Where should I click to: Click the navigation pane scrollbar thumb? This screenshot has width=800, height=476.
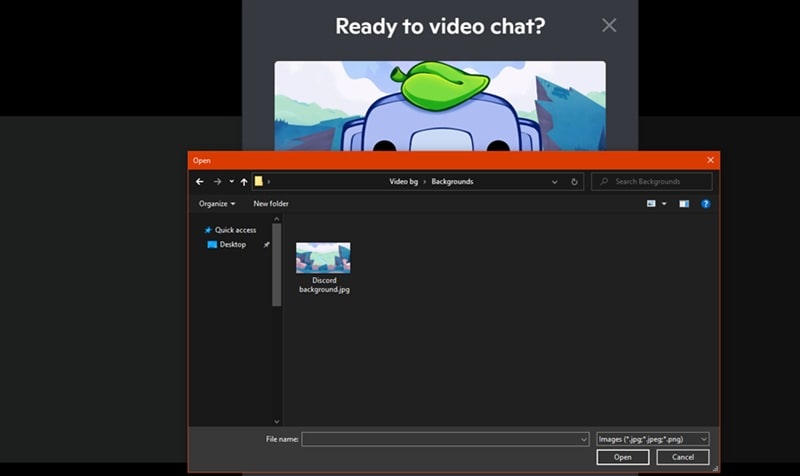tap(277, 265)
